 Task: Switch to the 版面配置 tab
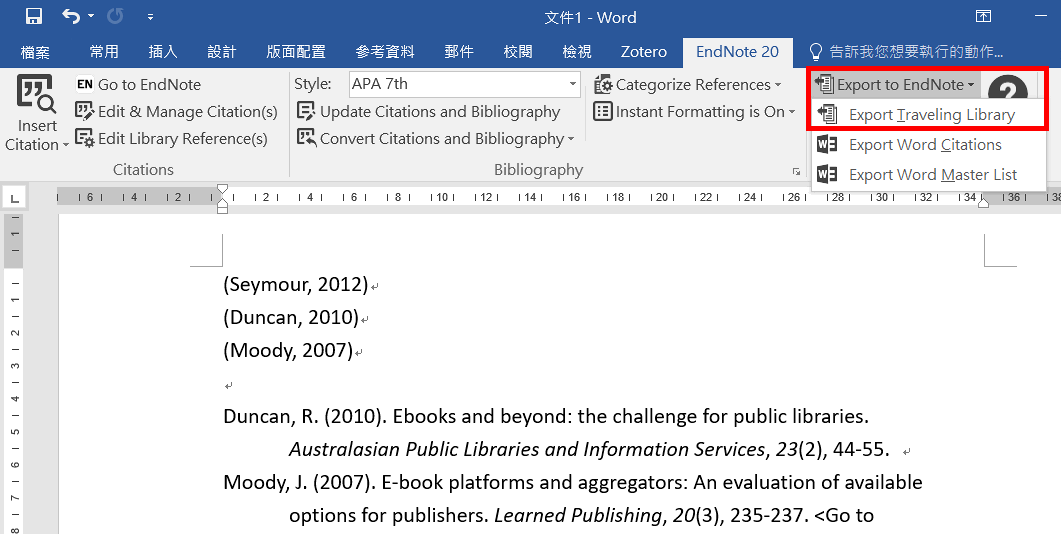point(296,51)
